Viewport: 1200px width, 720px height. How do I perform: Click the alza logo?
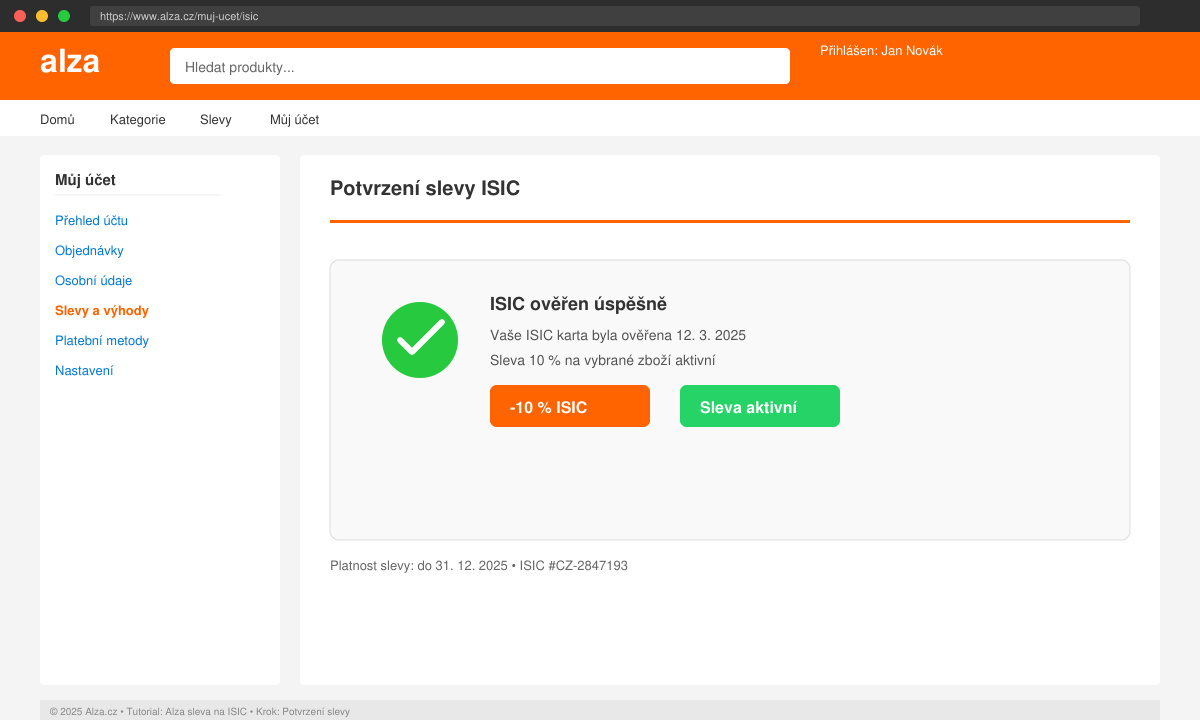70,62
